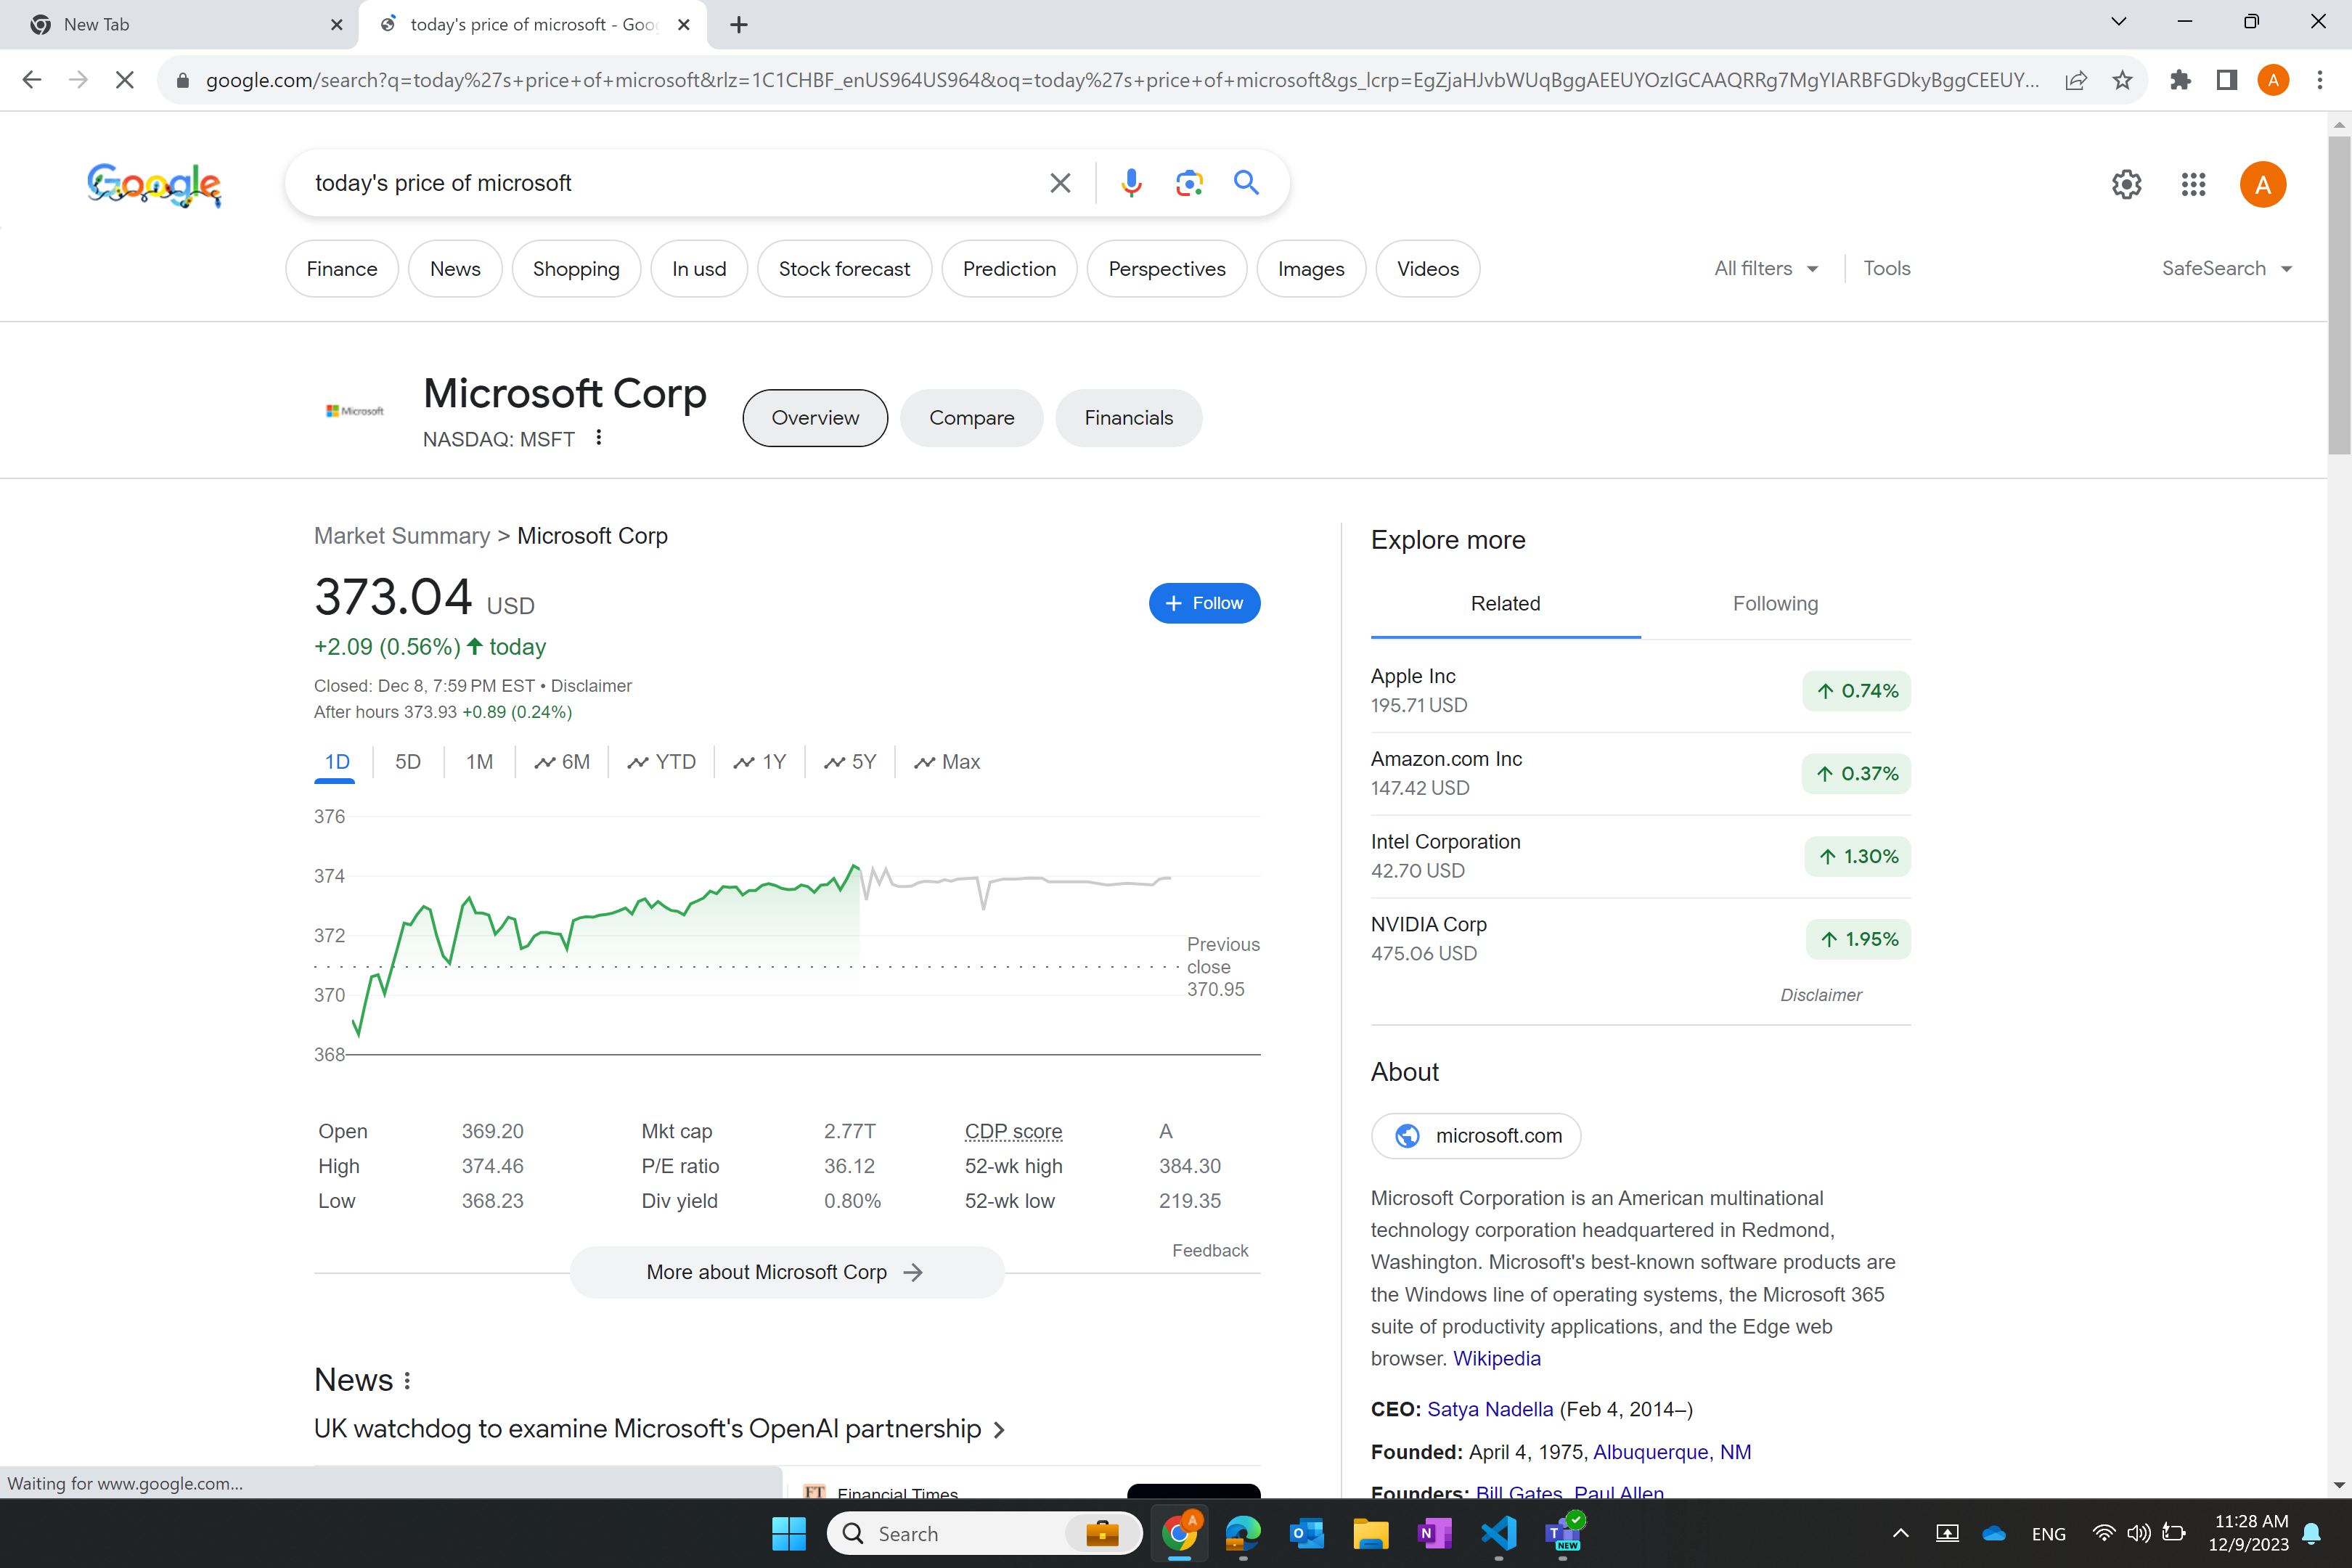The image size is (2352, 1568).
Task: Open the SafeSearch dropdown
Action: click(x=2226, y=268)
